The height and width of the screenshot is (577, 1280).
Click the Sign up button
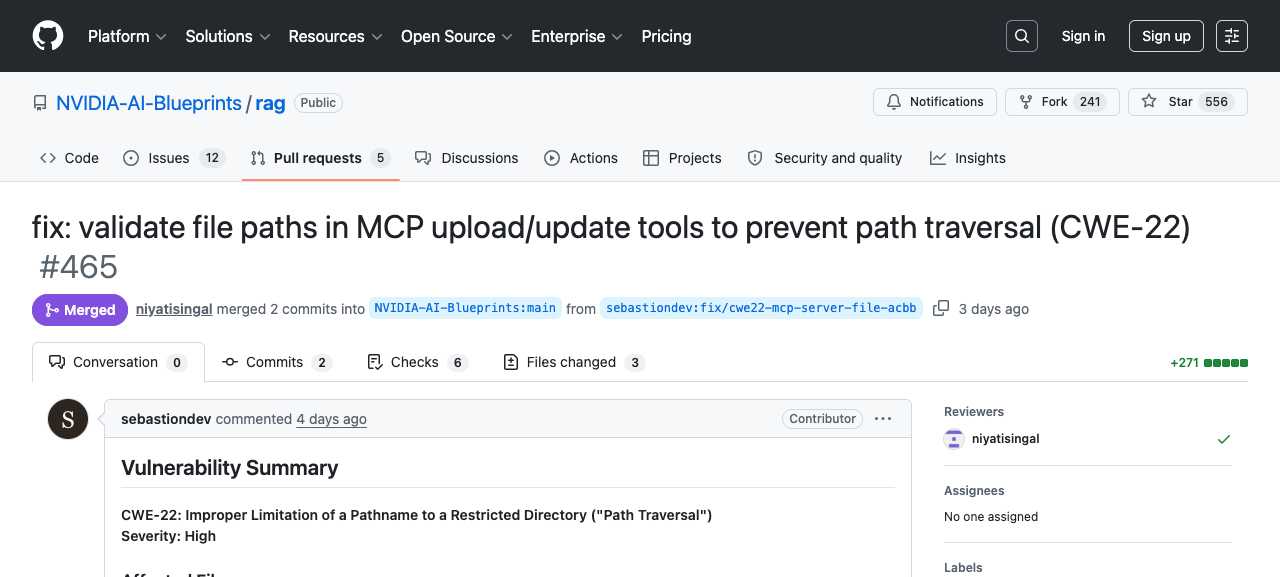1166,35
